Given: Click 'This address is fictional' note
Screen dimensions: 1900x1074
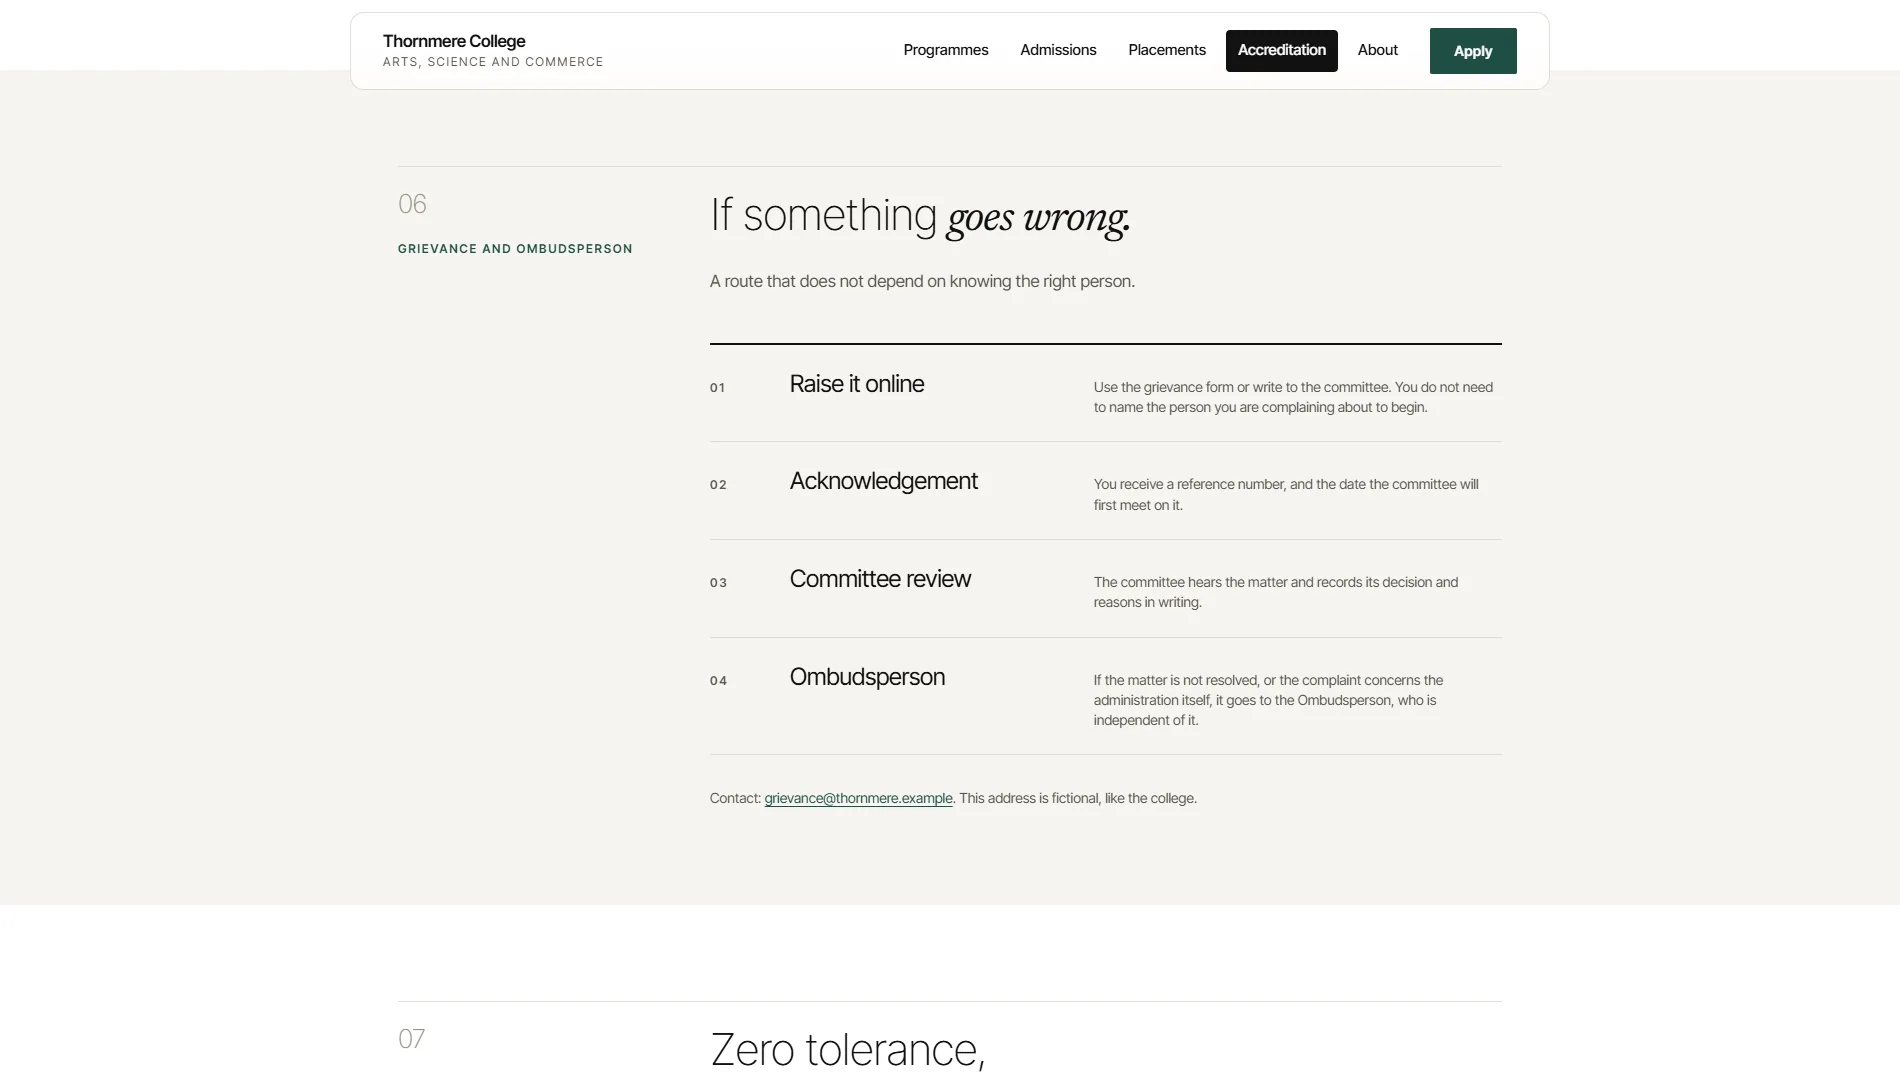Looking at the screenshot, I should tap(1078, 798).
